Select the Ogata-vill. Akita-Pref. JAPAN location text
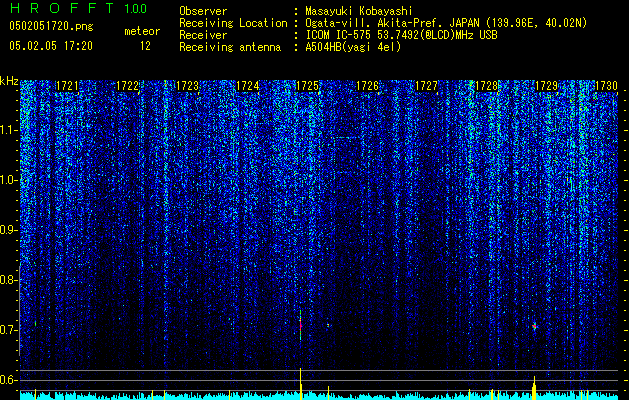The width and height of the screenshot is (629, 400). pyautogui.click(x=446, y=23)
